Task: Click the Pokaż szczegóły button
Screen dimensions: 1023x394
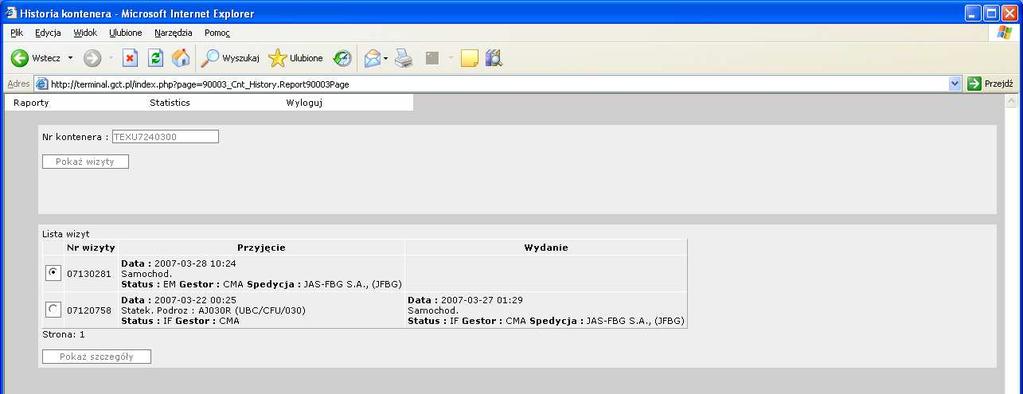Action: pos(97,356)
